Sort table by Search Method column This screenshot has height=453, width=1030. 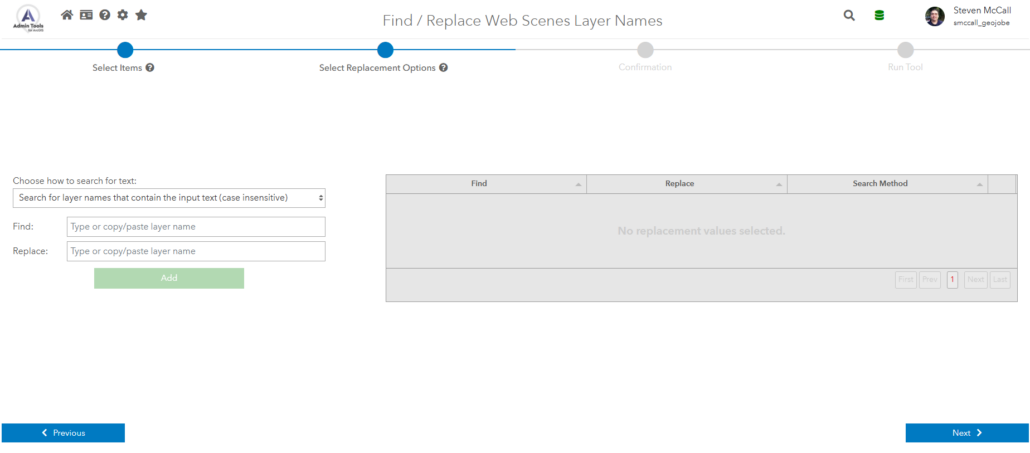pos(887,184)
